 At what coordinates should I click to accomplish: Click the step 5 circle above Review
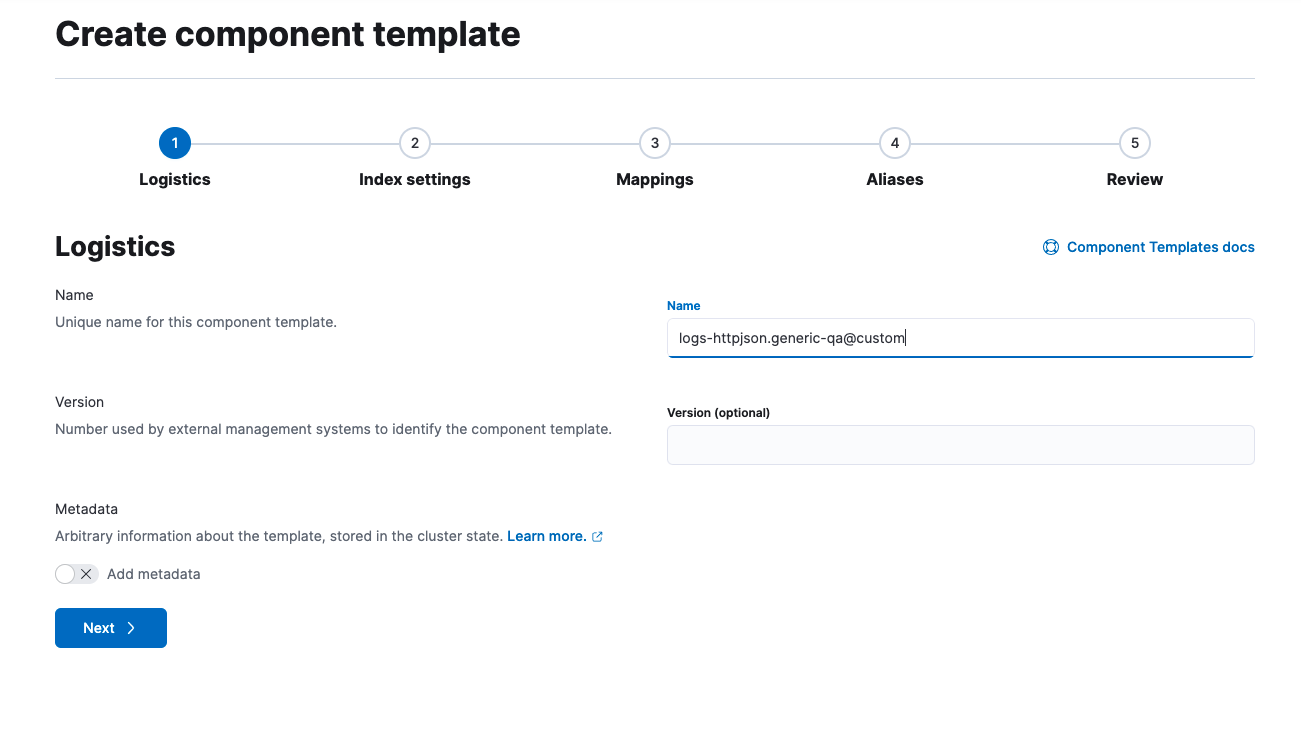click(1135, 143)
